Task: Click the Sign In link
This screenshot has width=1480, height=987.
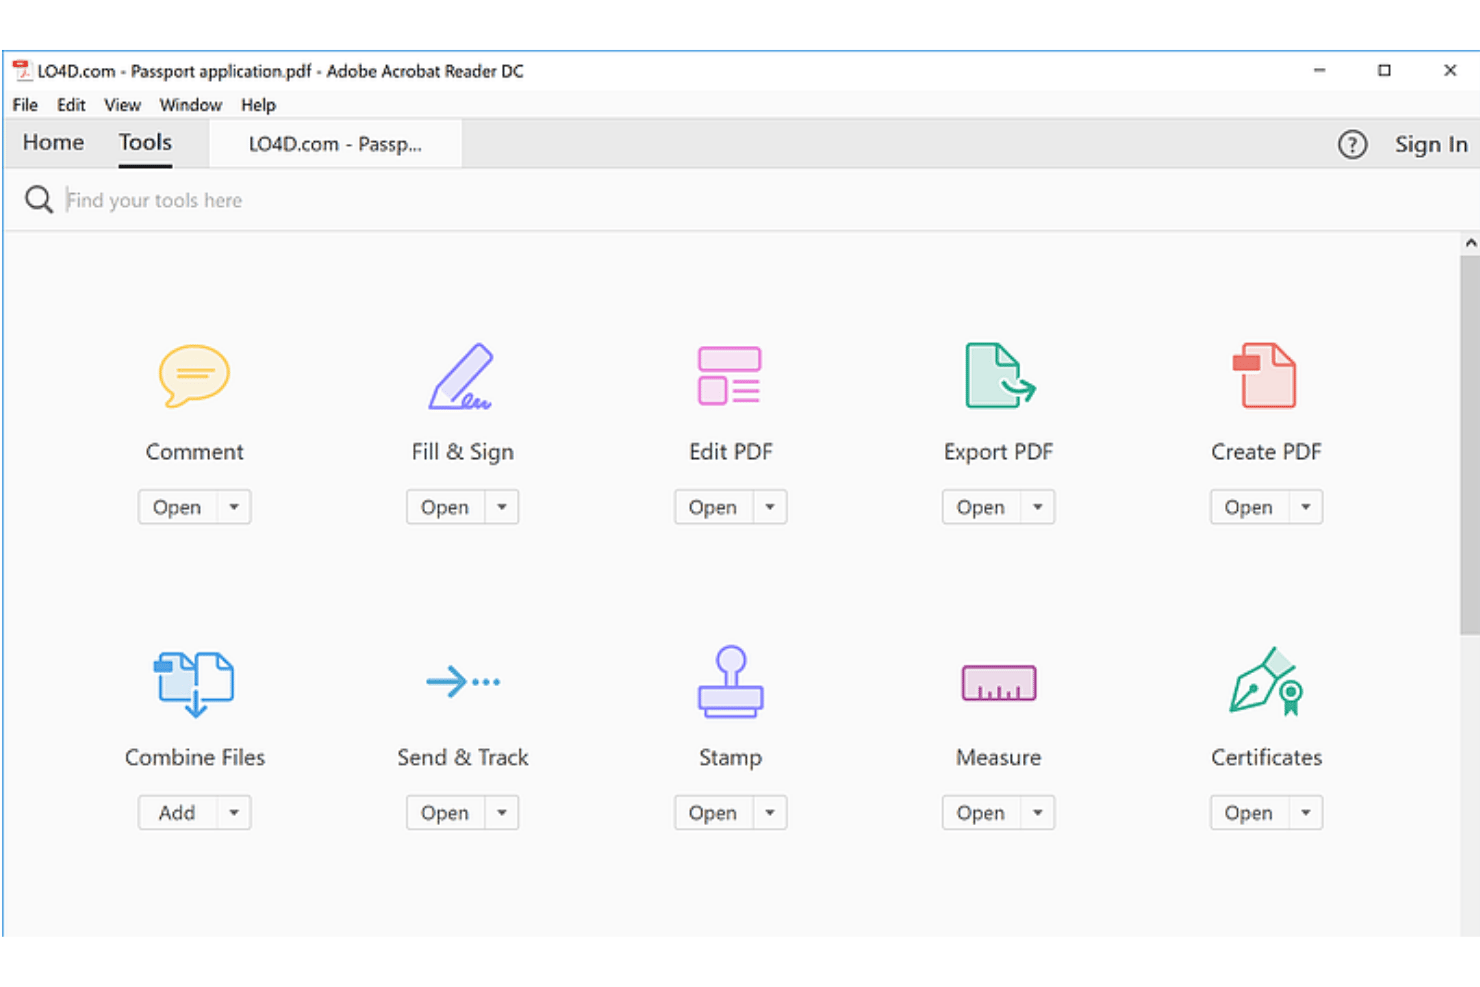Action: pyautogui.click(x=1431, y=145)
